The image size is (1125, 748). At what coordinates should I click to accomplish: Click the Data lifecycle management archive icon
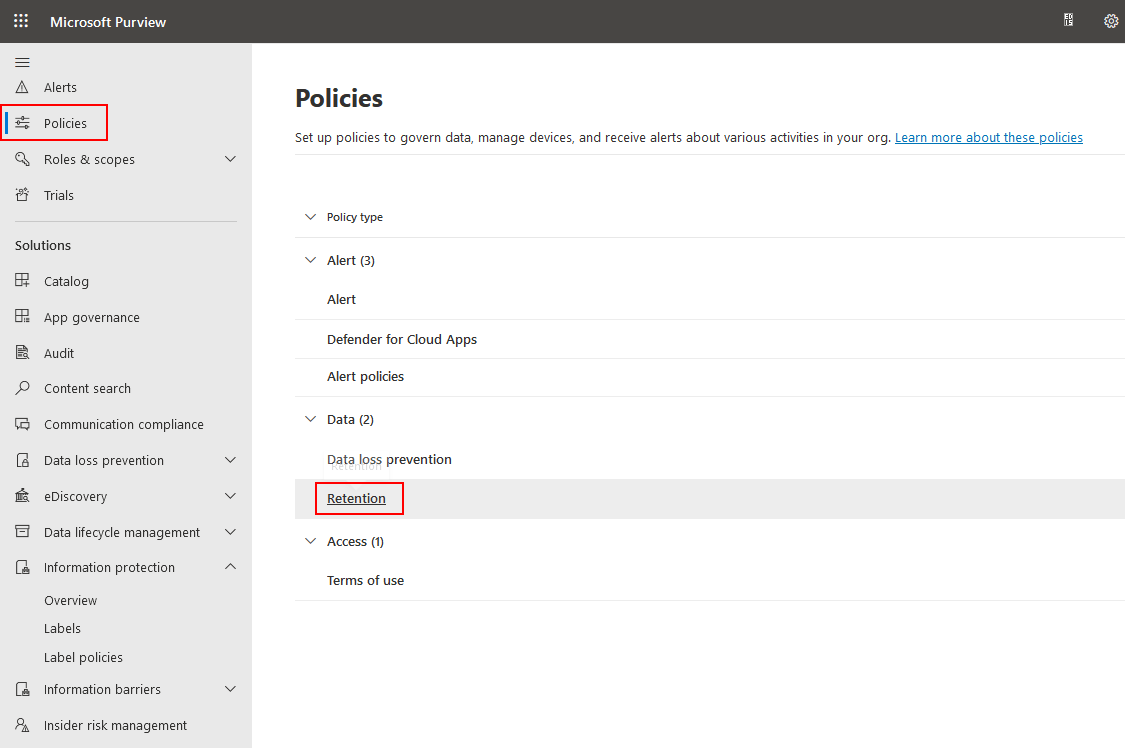pos(22,531)
